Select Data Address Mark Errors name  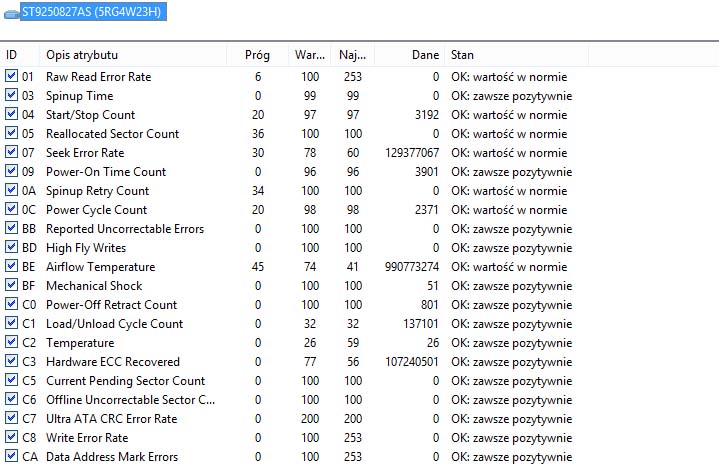(x=112, y=457)
